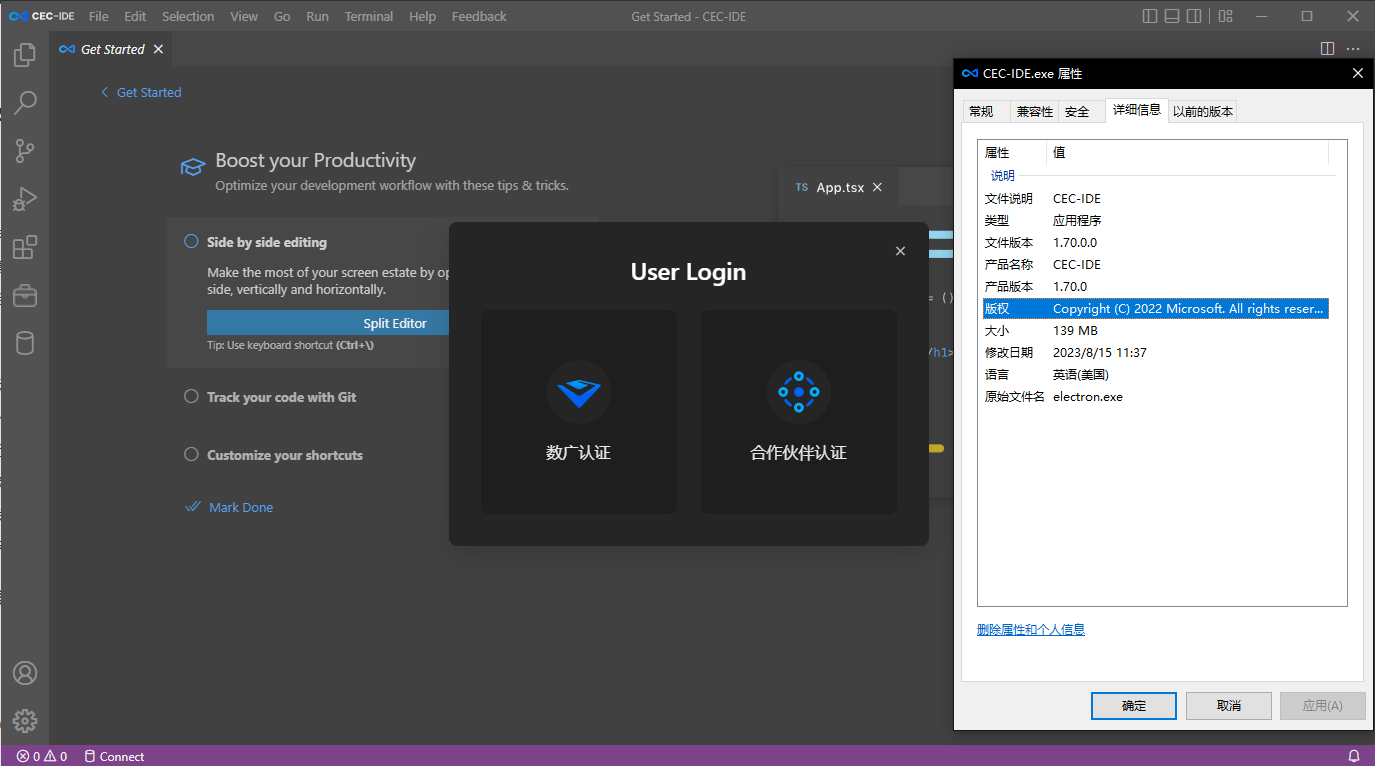Open the Terminal menu
Image resolution: width=1375 pixels, height=766 pixels.
point(369,16)
